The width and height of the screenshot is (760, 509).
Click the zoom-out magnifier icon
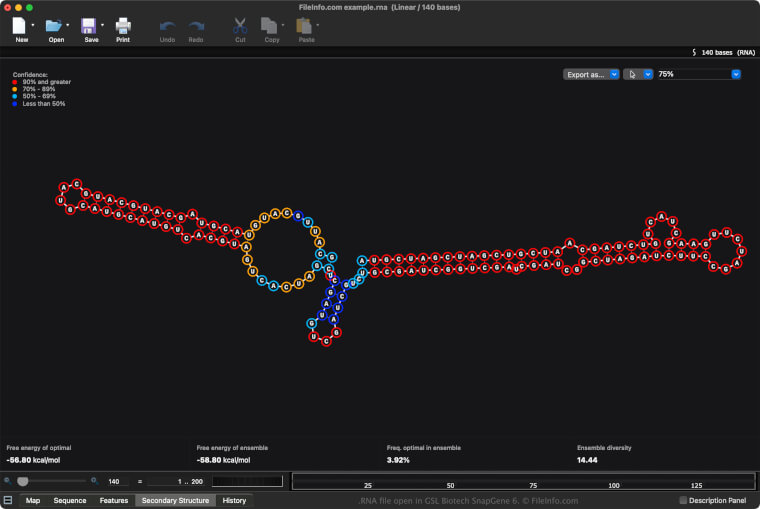point(7,481)
